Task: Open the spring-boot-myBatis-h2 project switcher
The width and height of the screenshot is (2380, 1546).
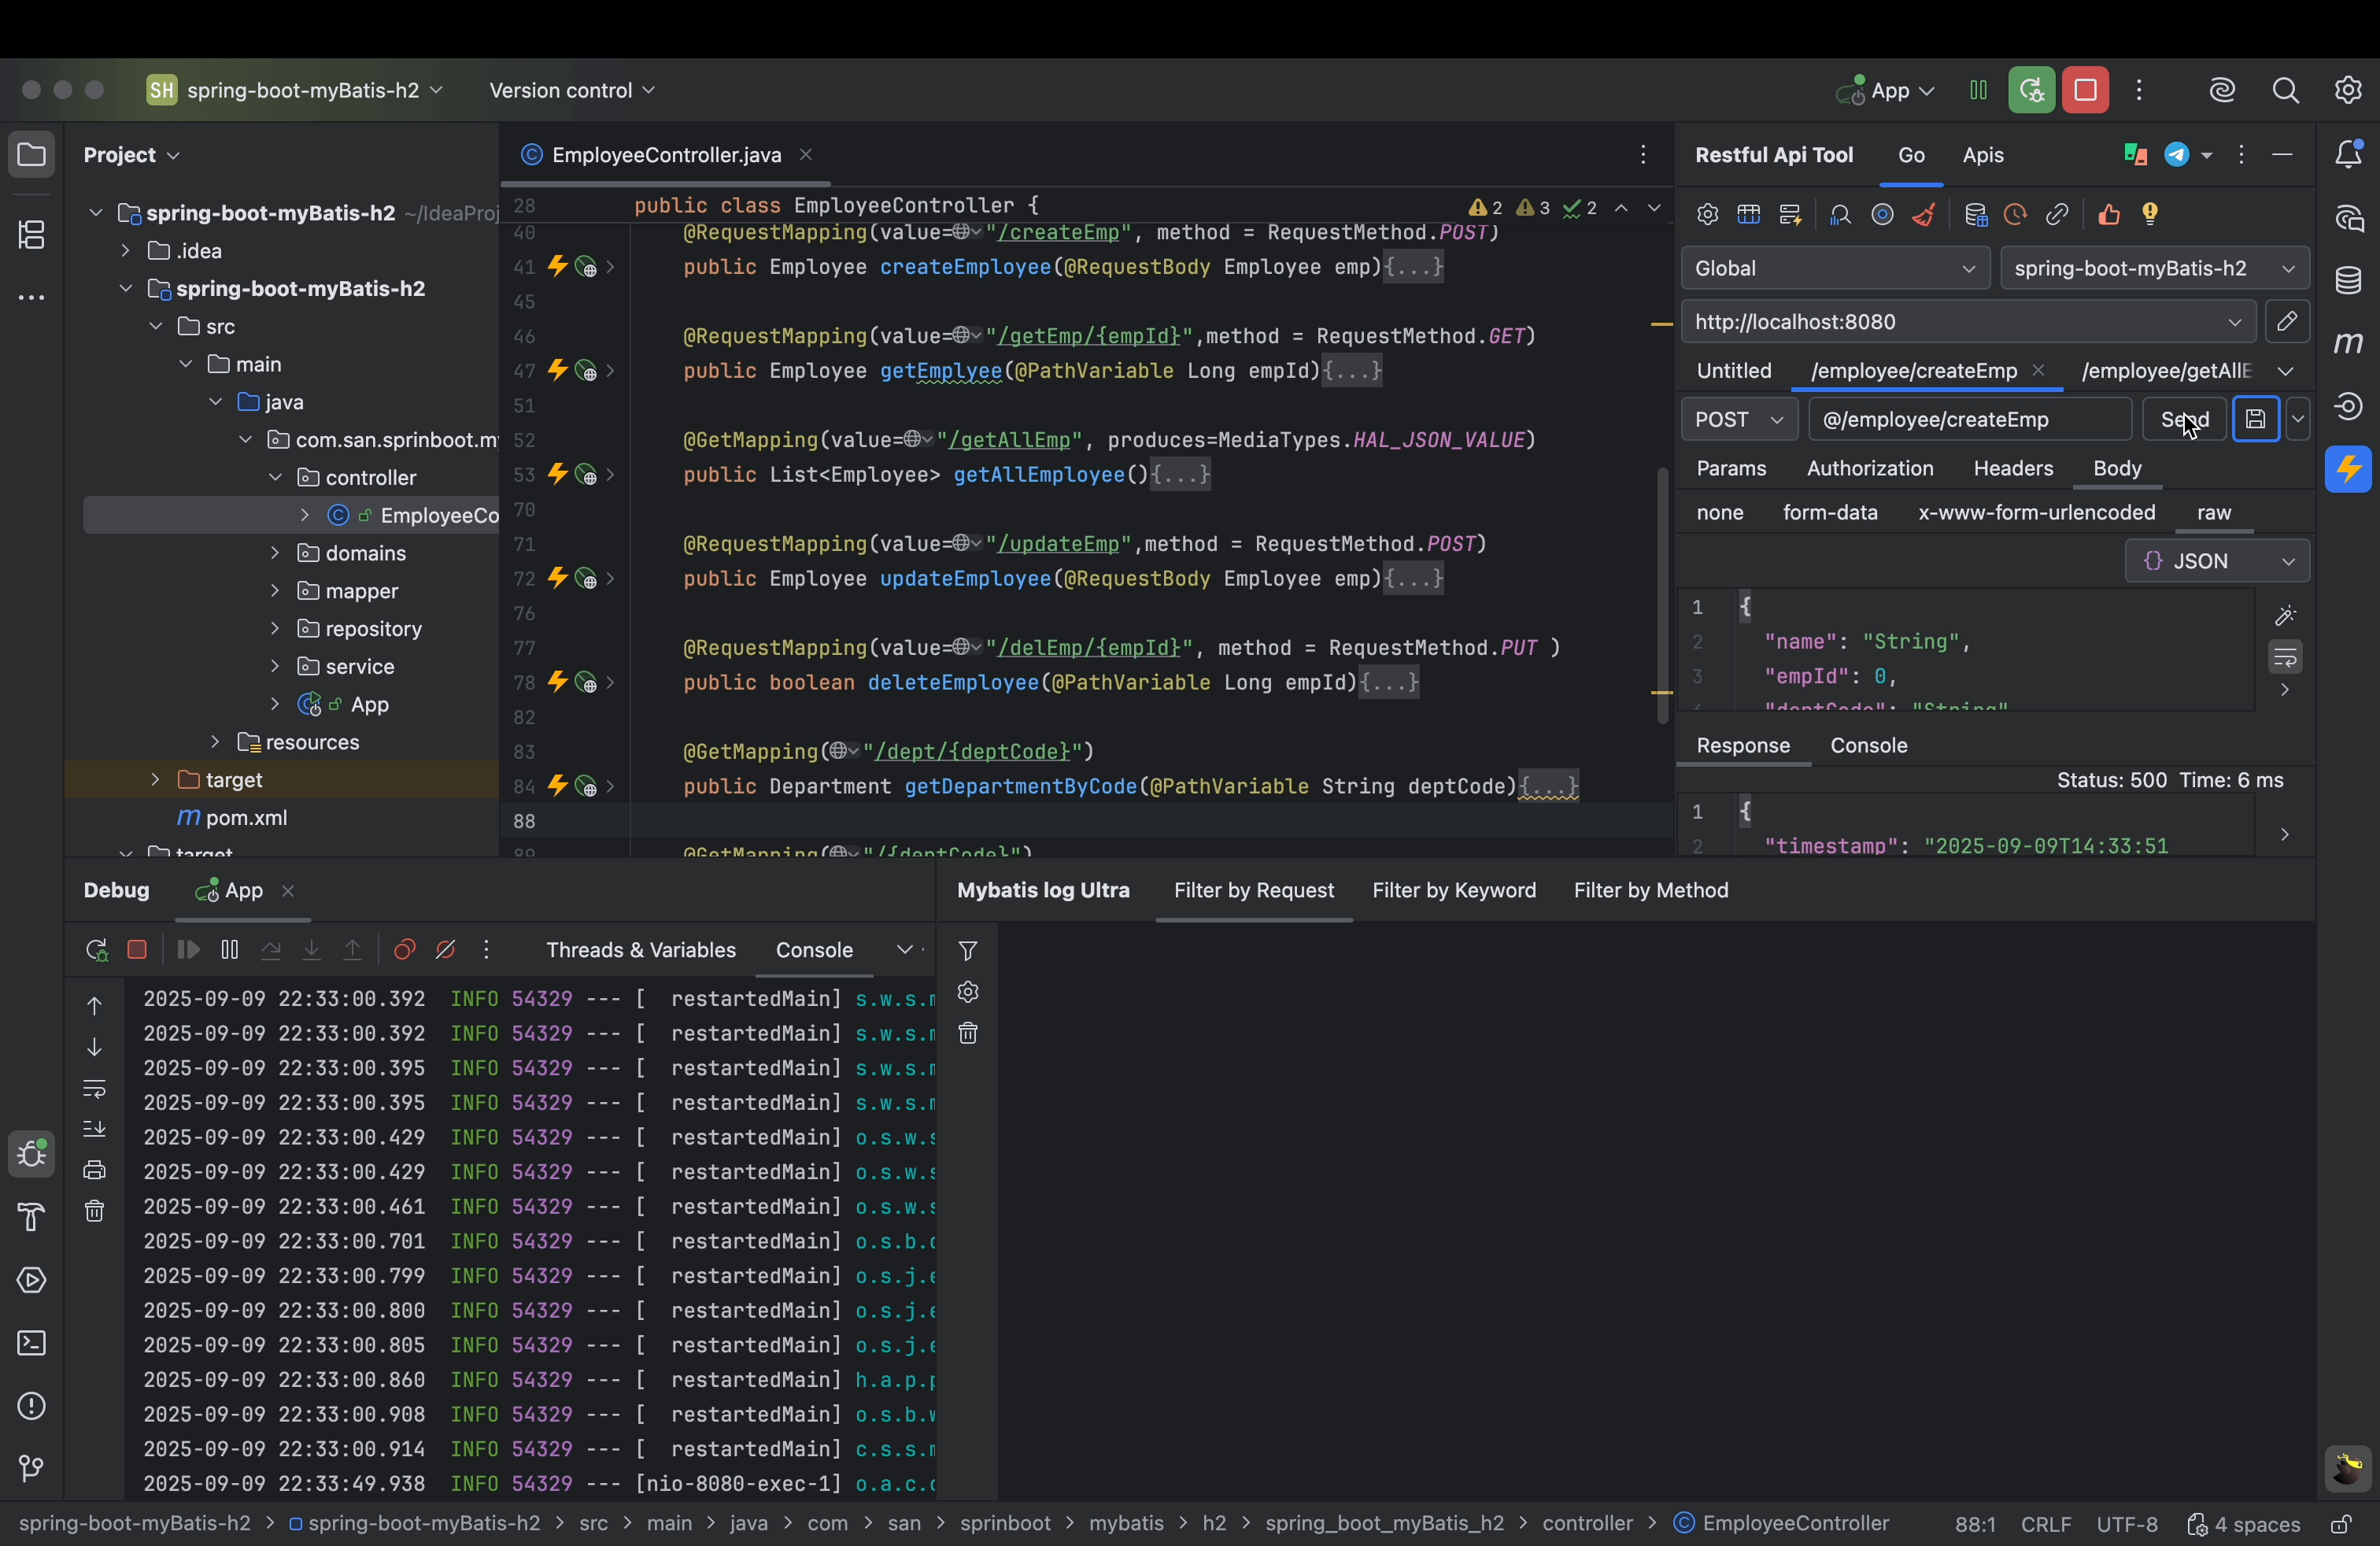Action: coord(295,91)
